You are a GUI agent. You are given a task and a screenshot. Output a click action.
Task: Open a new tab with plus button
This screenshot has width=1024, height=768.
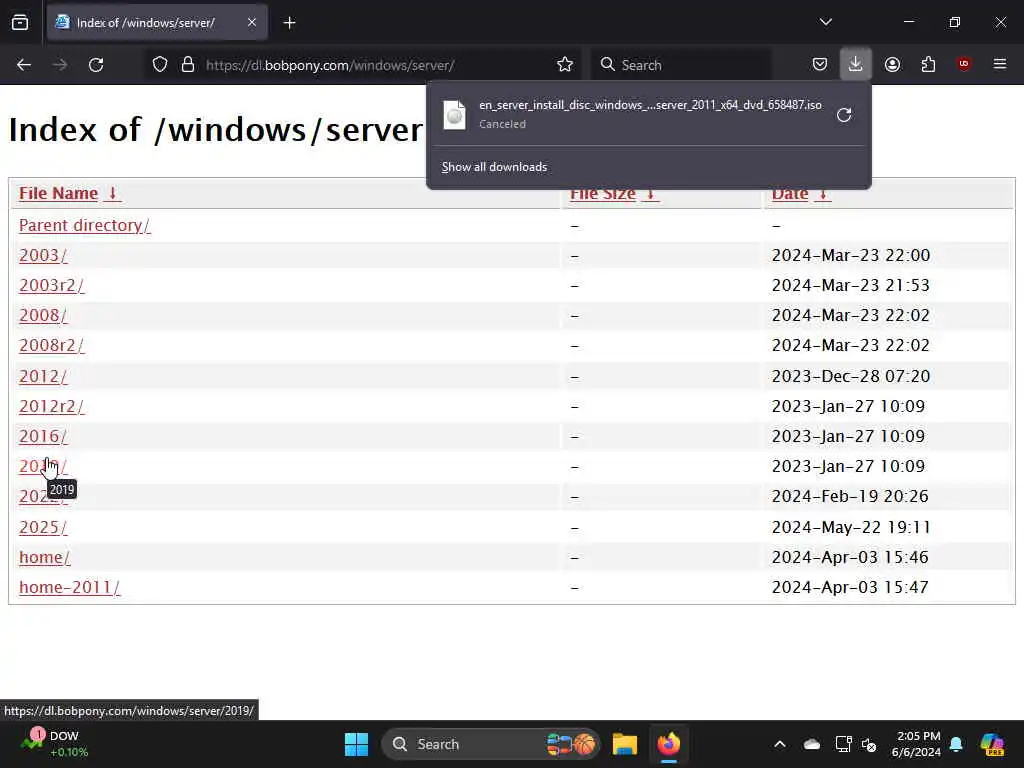pyautogui.click(x=289, y=23)
